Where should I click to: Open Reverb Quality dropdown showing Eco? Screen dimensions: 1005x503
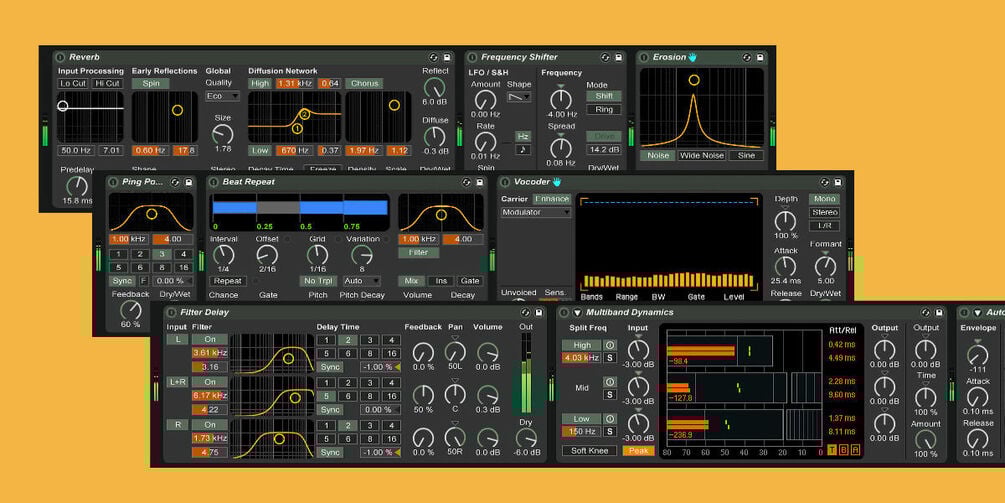[222, 96]
